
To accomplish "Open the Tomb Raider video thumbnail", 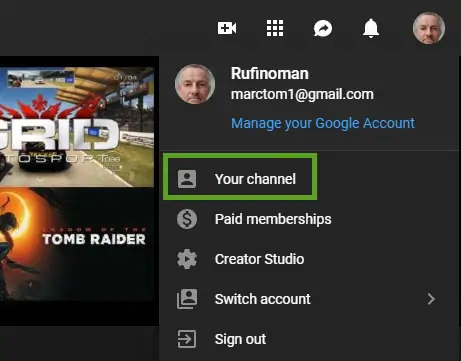I will (x=77, y=244).
